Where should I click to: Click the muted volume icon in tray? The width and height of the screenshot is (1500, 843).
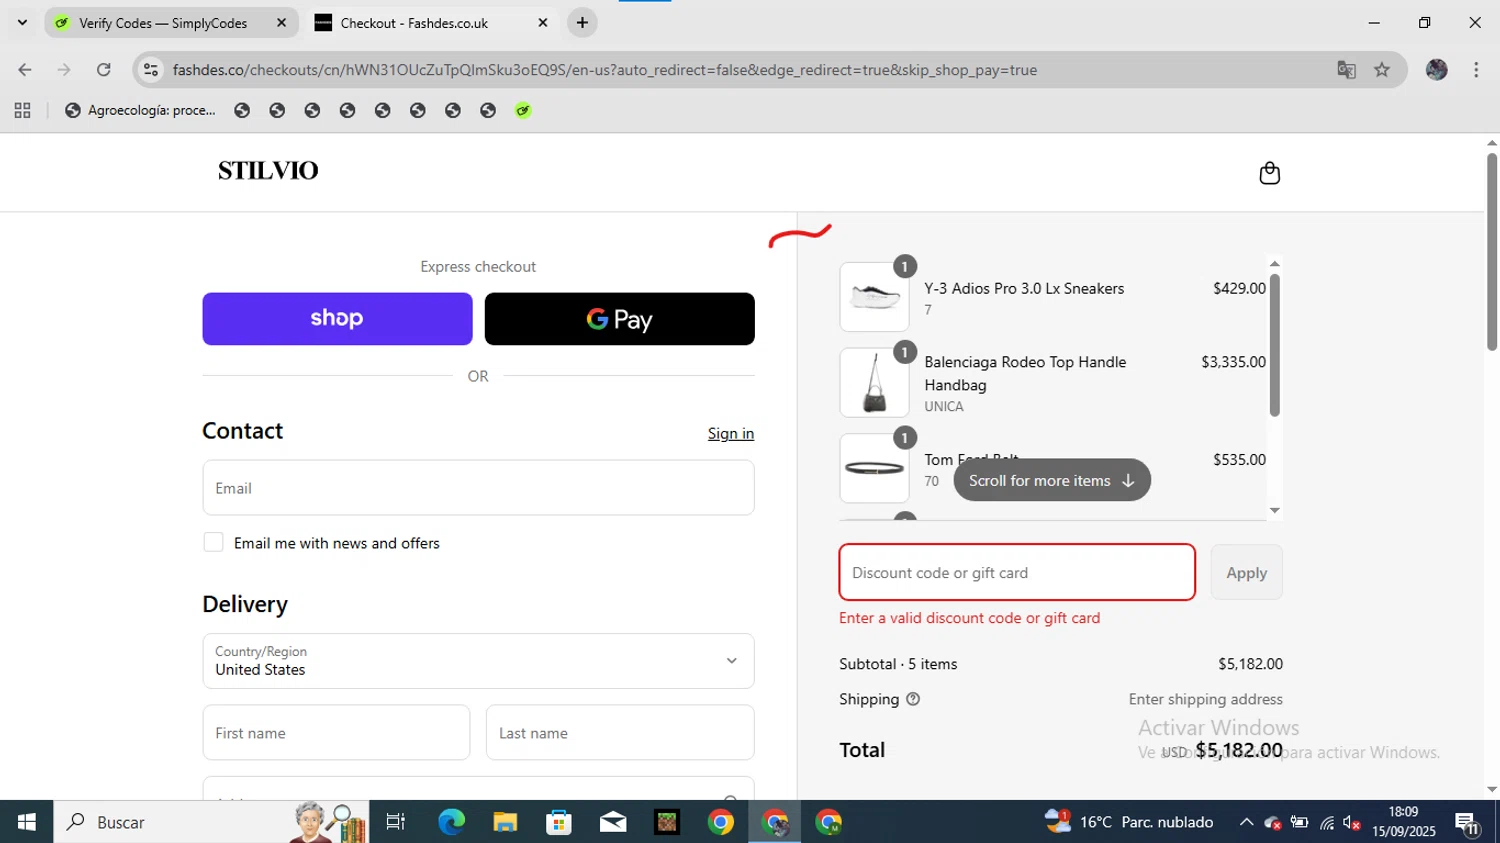tap(1352, 823)
